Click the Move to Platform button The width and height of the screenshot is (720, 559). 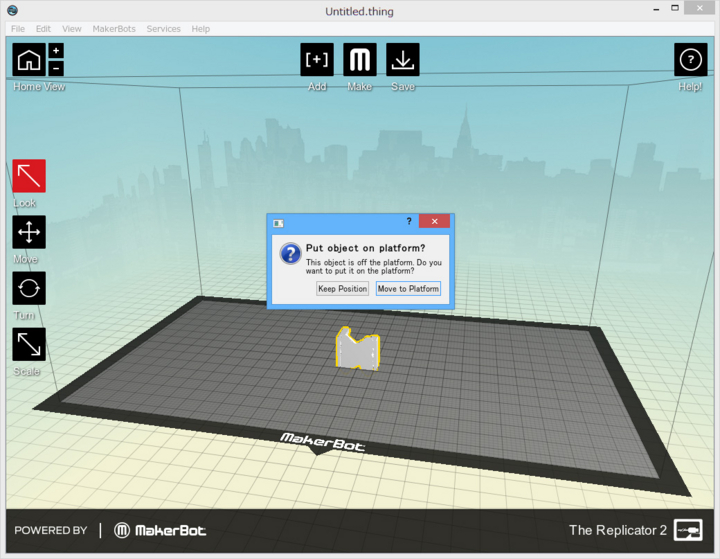click(x=408, y=288)
